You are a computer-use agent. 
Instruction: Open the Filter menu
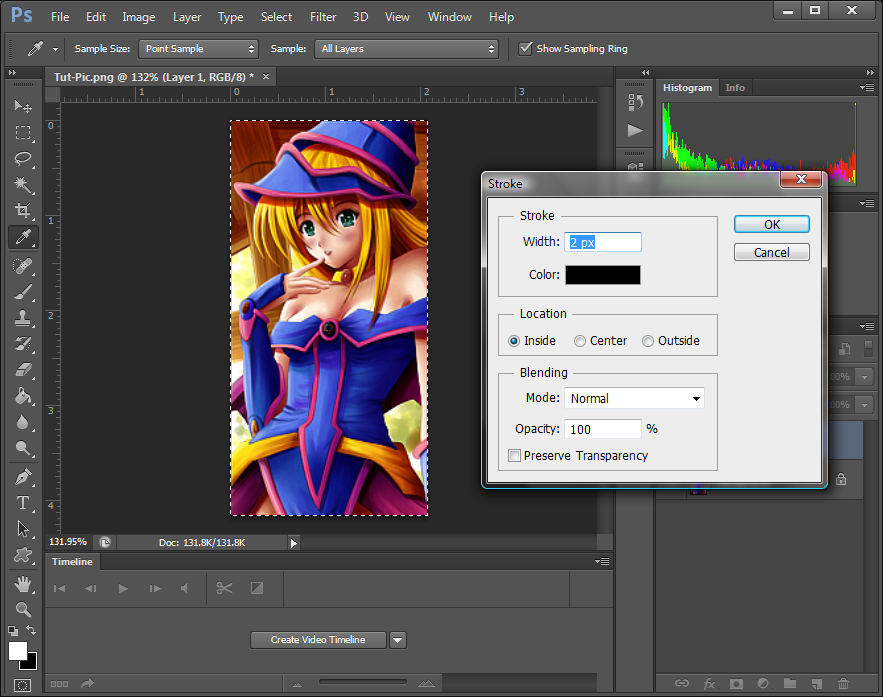[323, 17]
